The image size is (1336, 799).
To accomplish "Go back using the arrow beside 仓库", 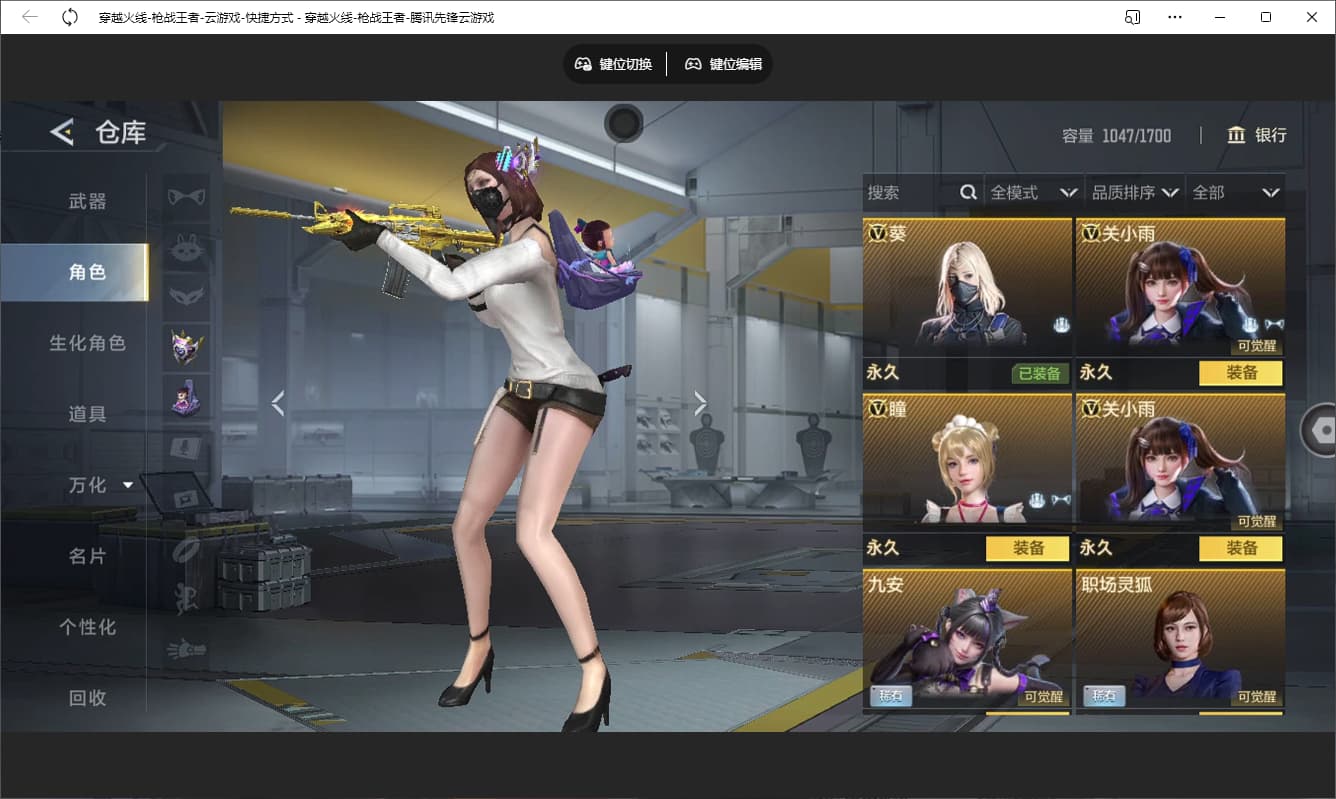I will (x=62, y=132).
